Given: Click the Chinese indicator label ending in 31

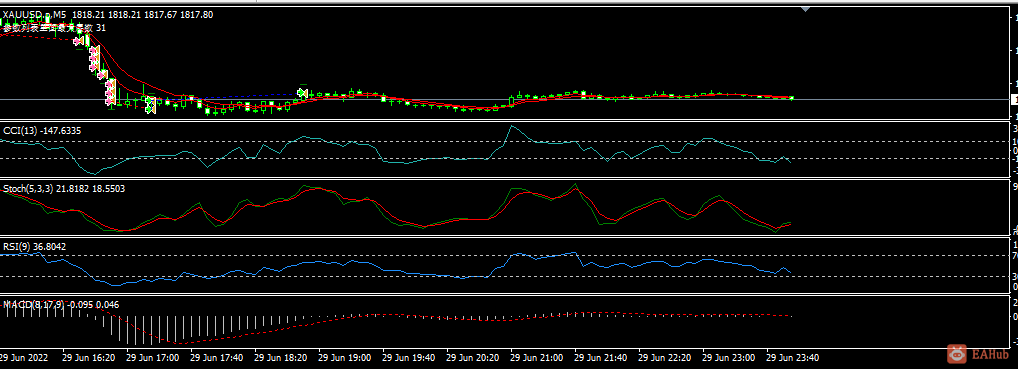Looking at the screenshot, I should (55, 28).
